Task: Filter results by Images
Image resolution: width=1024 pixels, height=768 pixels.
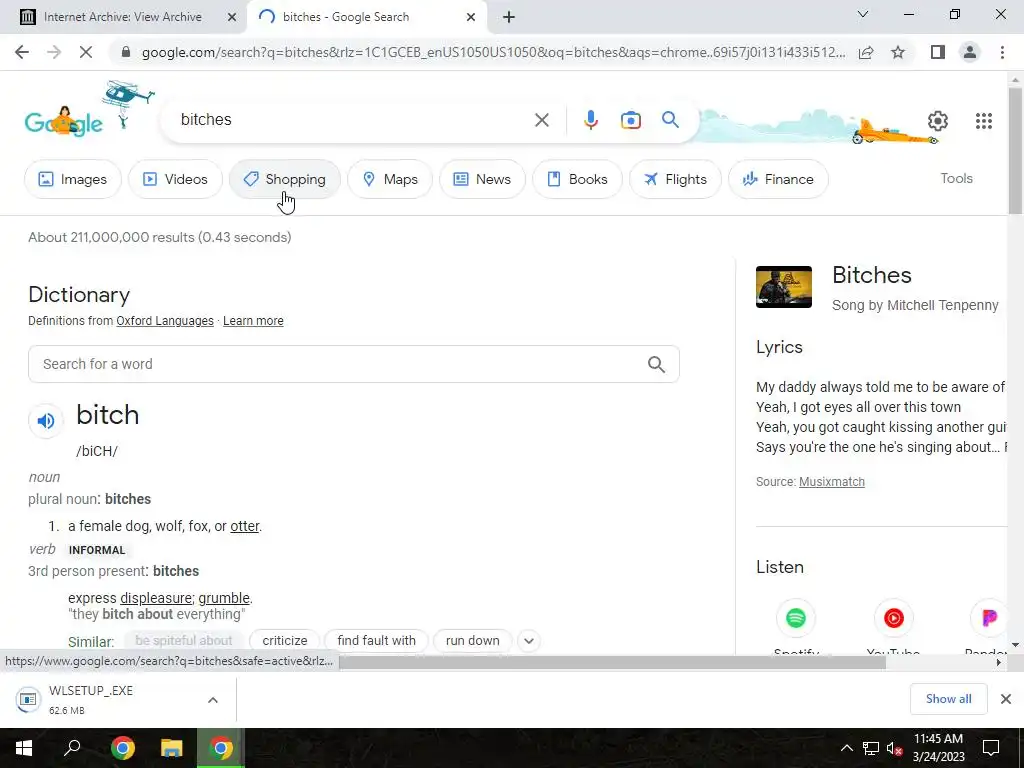Action: pos(72,179)
